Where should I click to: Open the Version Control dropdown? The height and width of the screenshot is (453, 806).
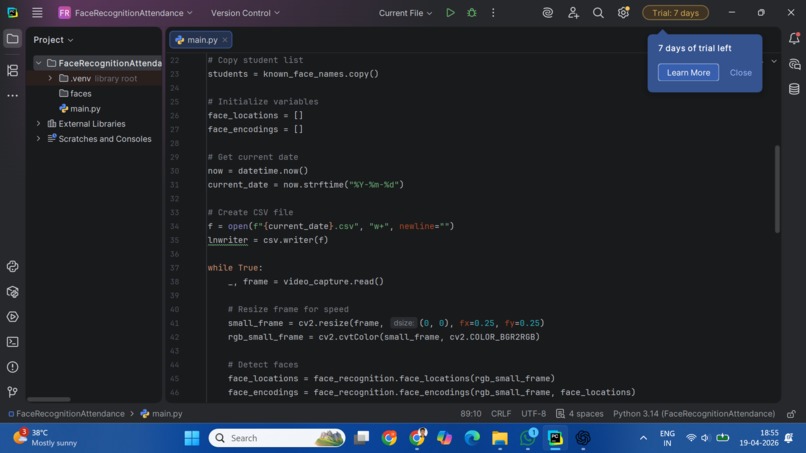(245, 13)
